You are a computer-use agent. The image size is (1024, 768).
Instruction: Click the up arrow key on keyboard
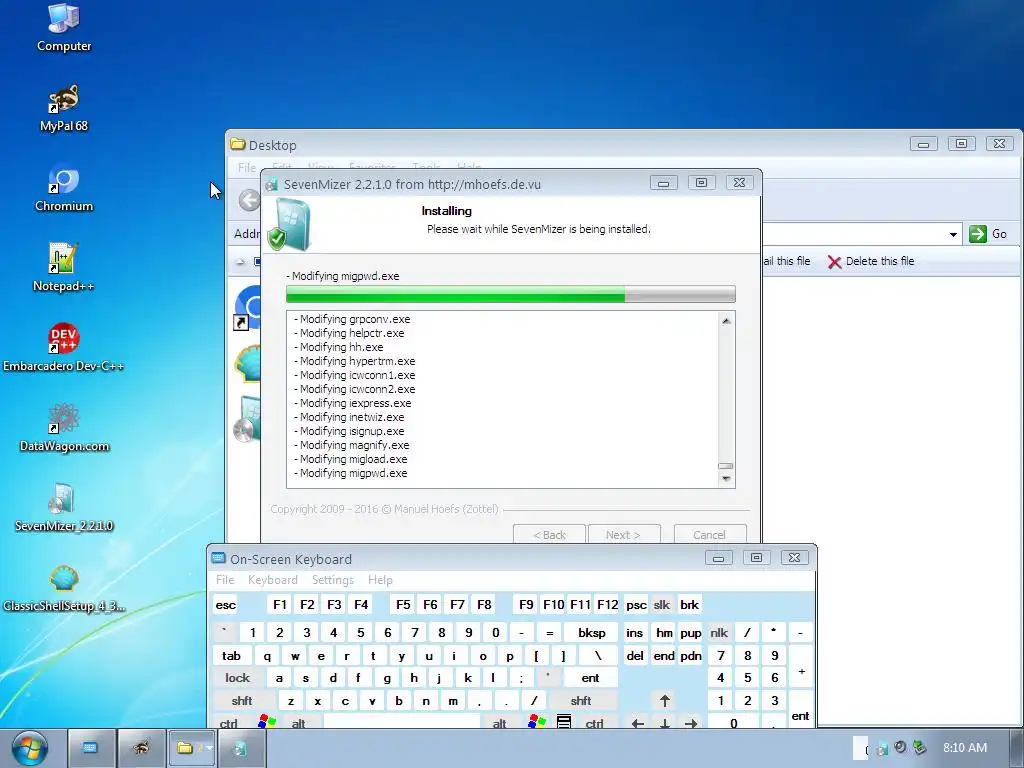pyautogui.click(x=665, y=701)
